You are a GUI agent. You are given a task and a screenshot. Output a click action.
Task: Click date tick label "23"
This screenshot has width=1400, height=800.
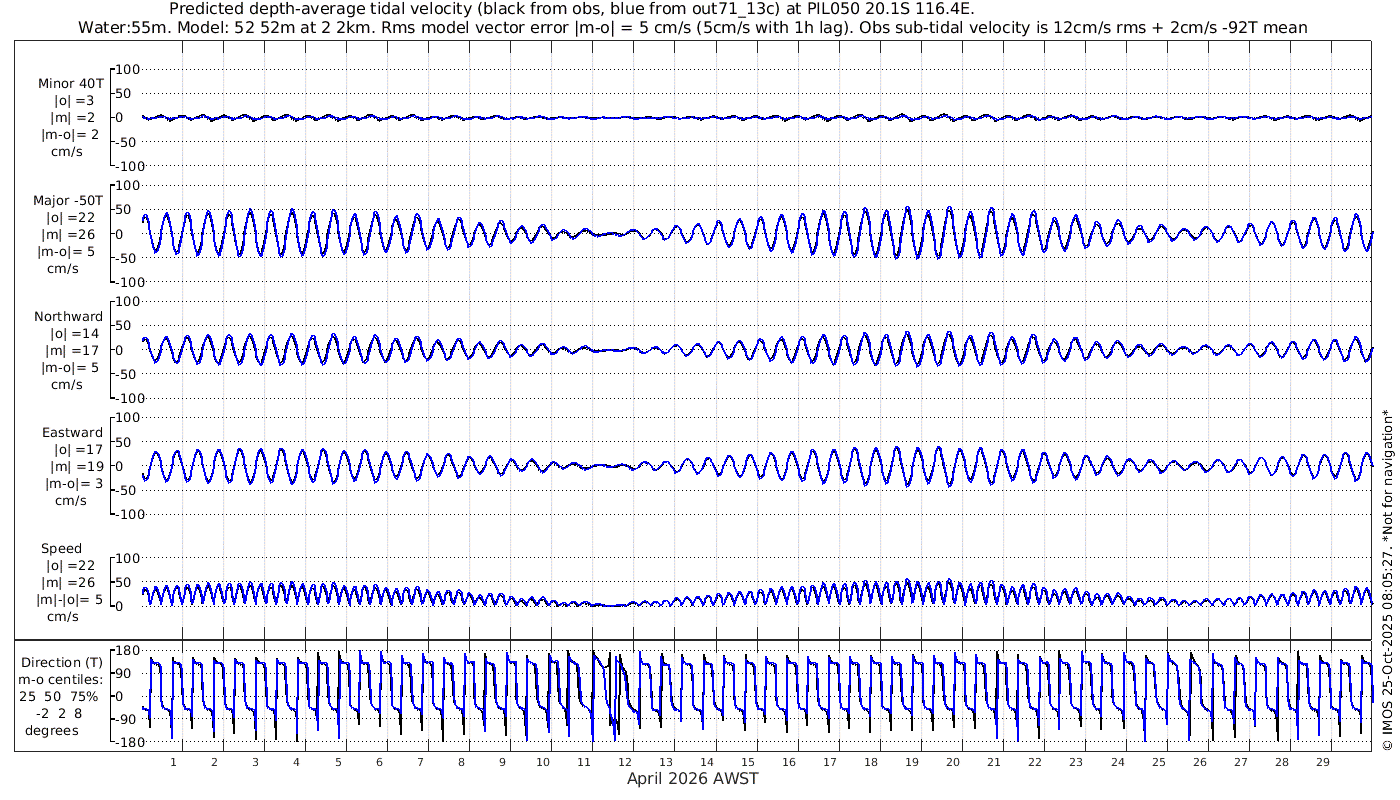tap(1076, 762)
